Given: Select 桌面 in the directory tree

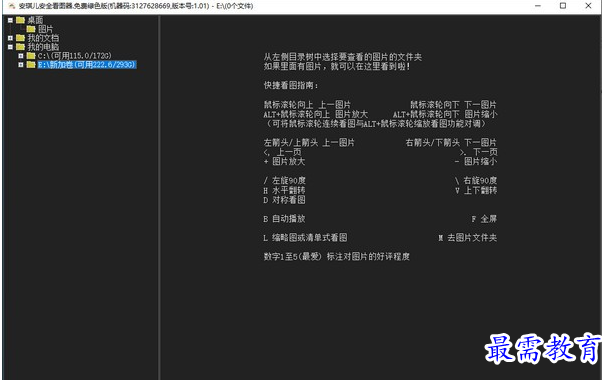Looking at the screenshot, I should tap(35, 20).
